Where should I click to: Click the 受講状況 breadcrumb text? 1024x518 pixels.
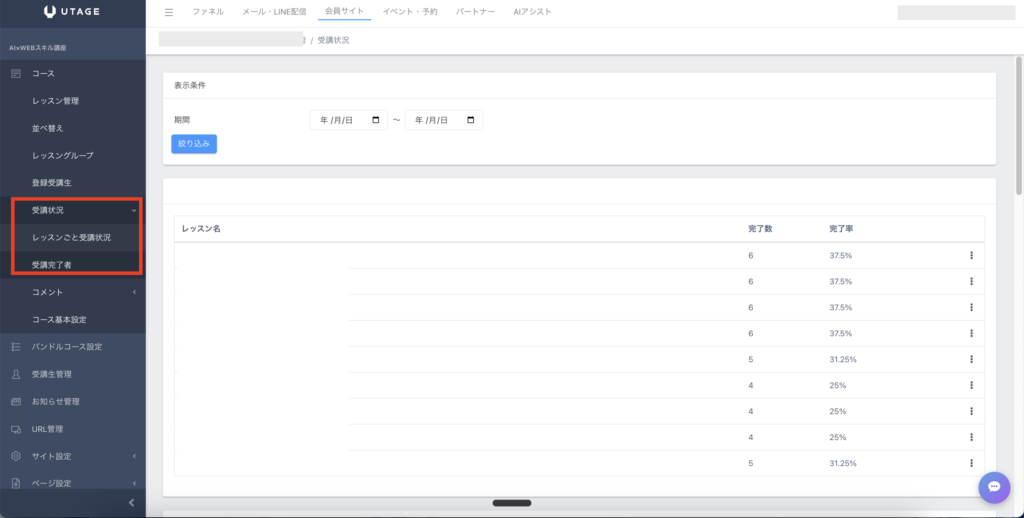333,40
